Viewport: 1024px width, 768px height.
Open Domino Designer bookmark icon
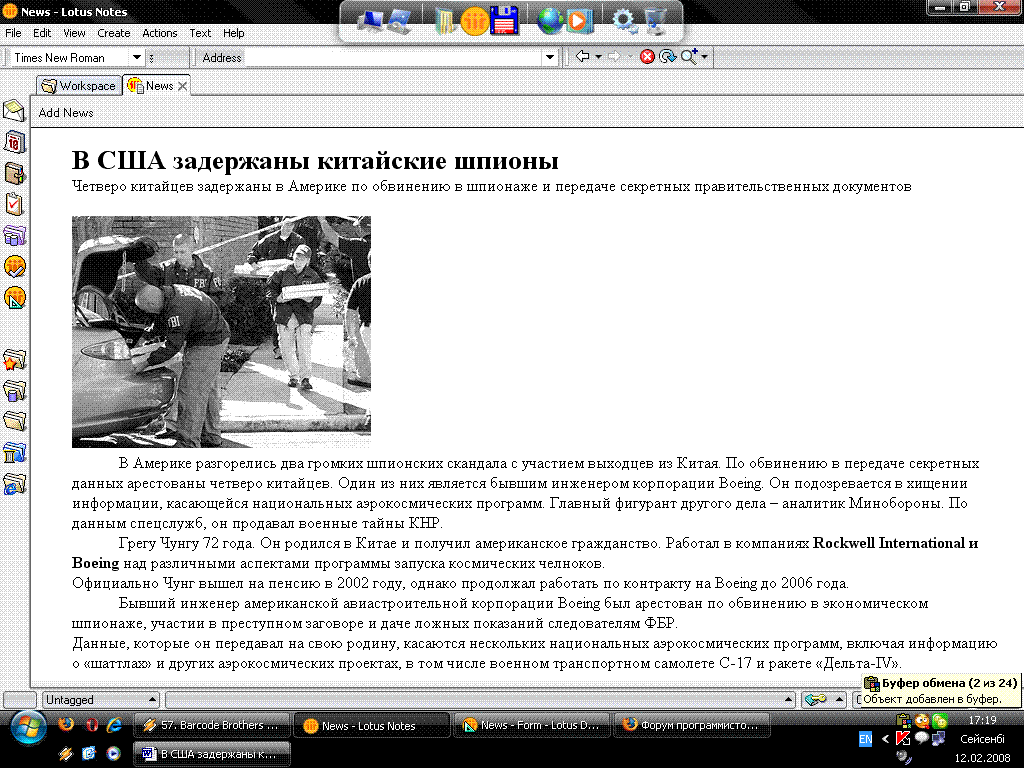point(14,298)
